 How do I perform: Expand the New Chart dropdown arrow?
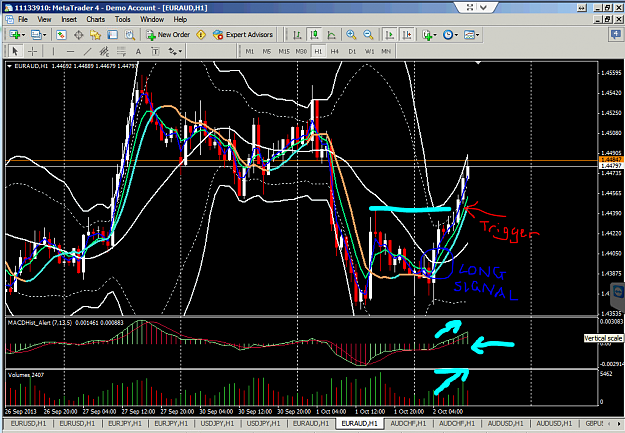coord(24,35)
